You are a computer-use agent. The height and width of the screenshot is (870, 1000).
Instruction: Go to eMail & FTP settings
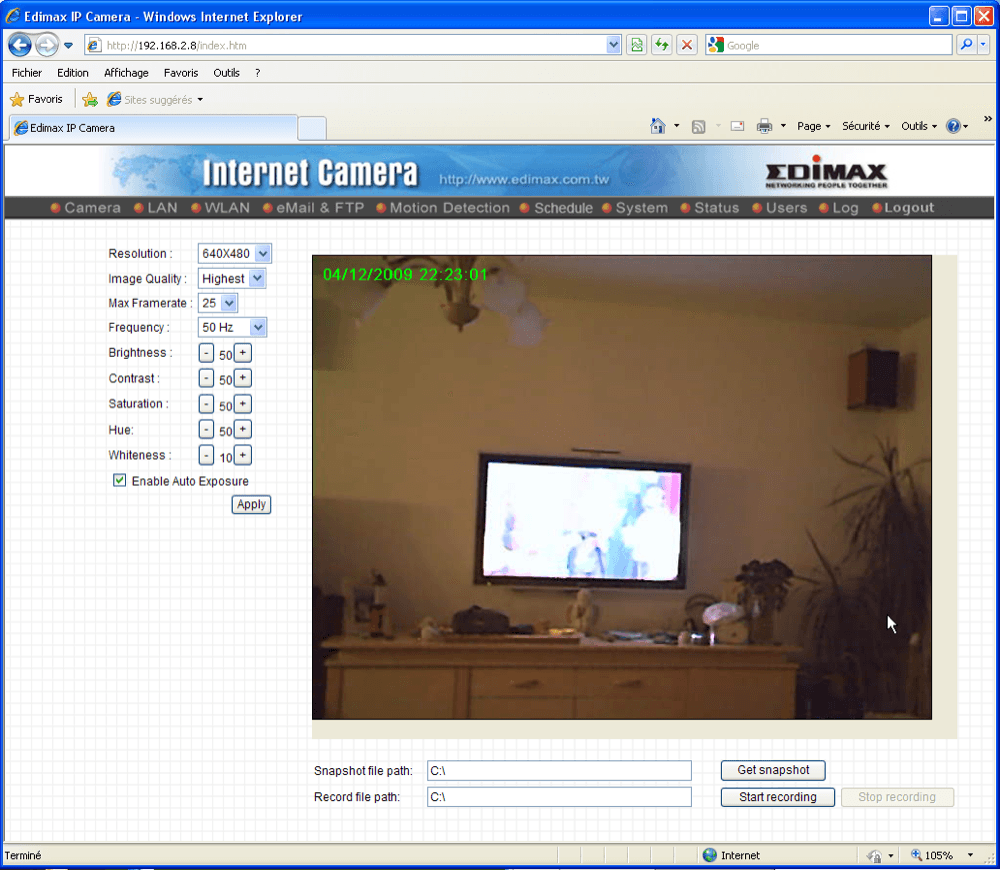click(x=313, y=208)
